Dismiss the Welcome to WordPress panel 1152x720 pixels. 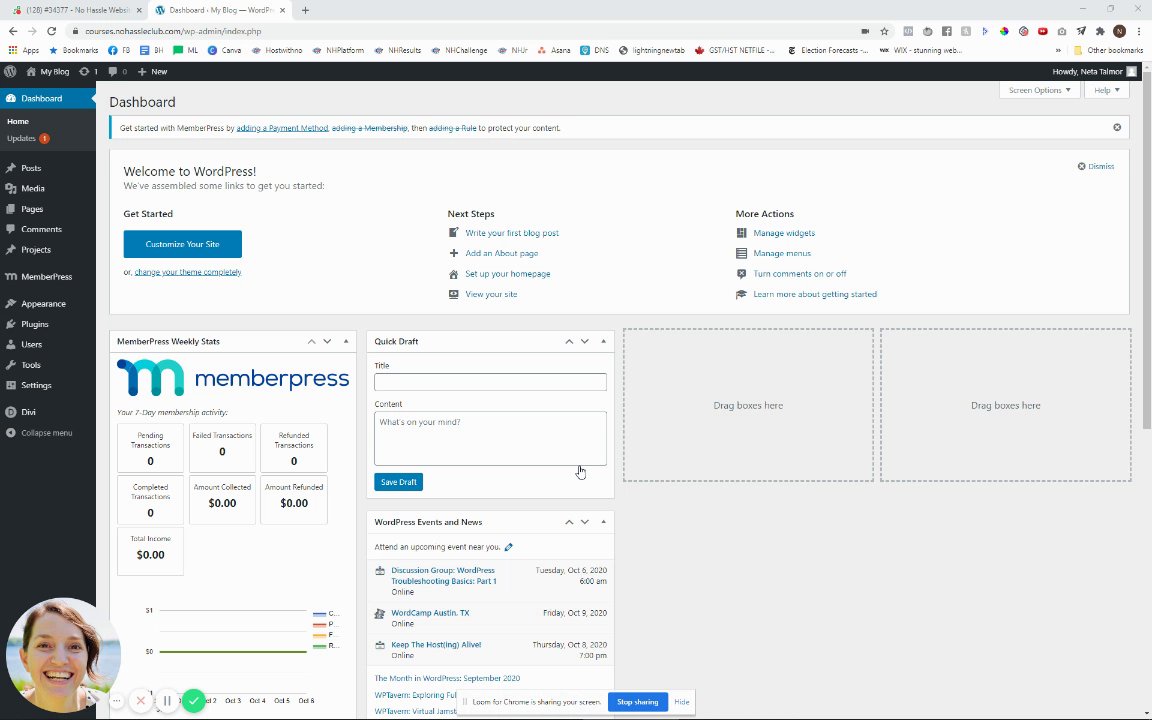[x=1095, y=166]
